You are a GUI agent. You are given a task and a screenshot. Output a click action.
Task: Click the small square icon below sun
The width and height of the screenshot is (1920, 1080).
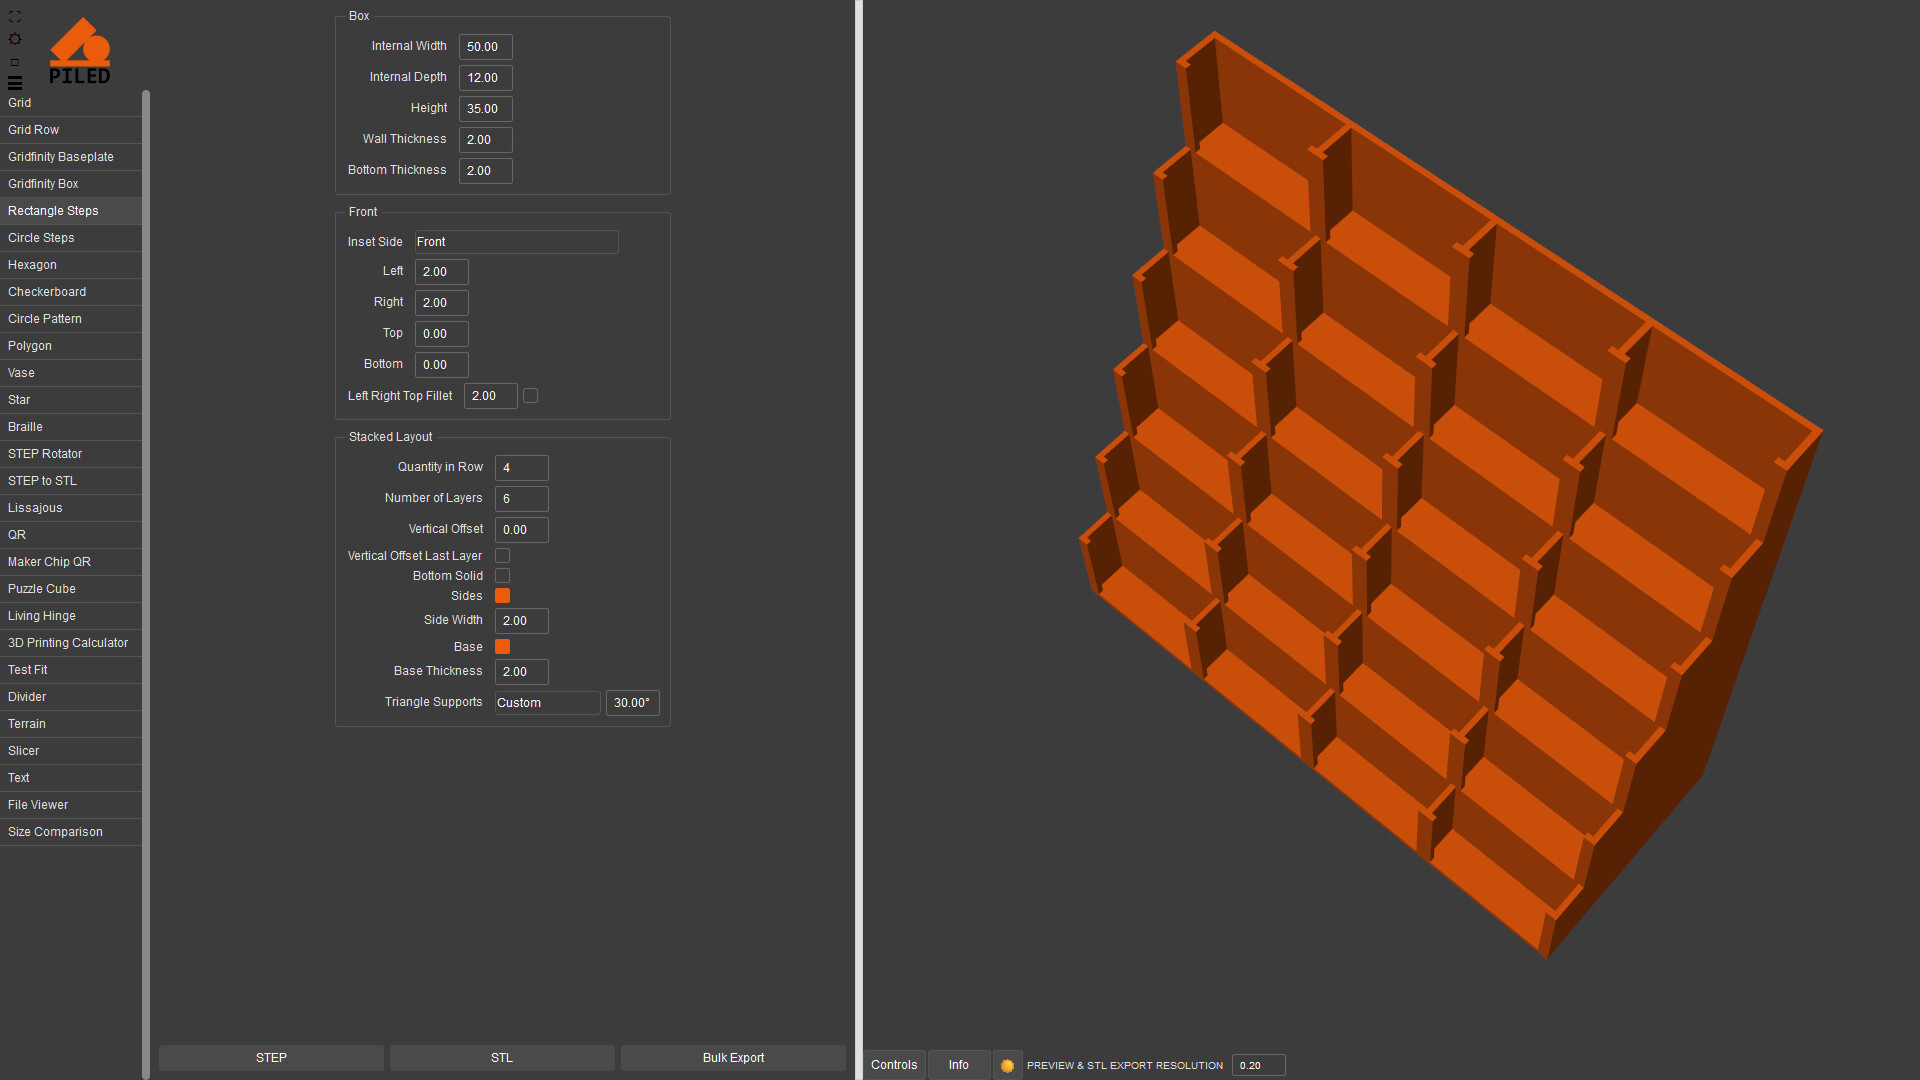point(15,62)
